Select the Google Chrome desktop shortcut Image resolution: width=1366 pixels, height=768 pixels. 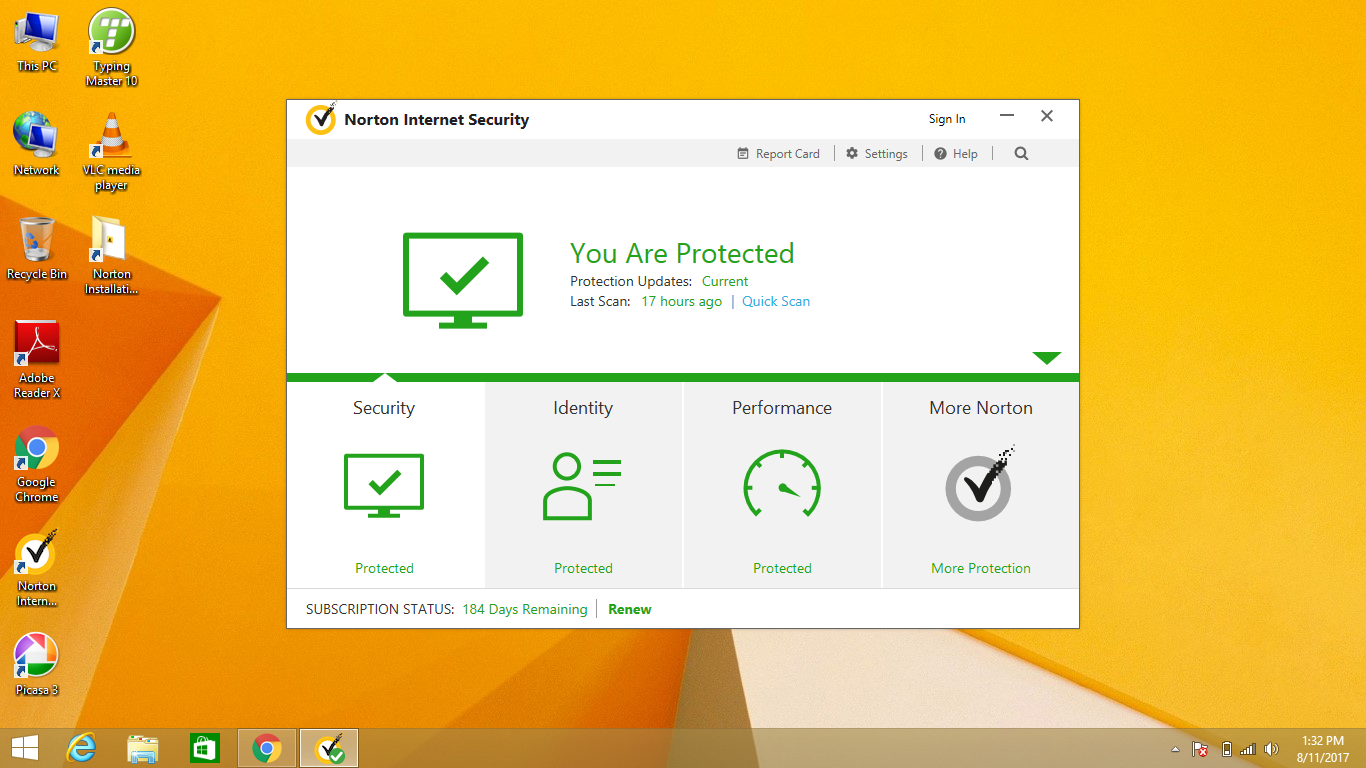tap(37, 464)
